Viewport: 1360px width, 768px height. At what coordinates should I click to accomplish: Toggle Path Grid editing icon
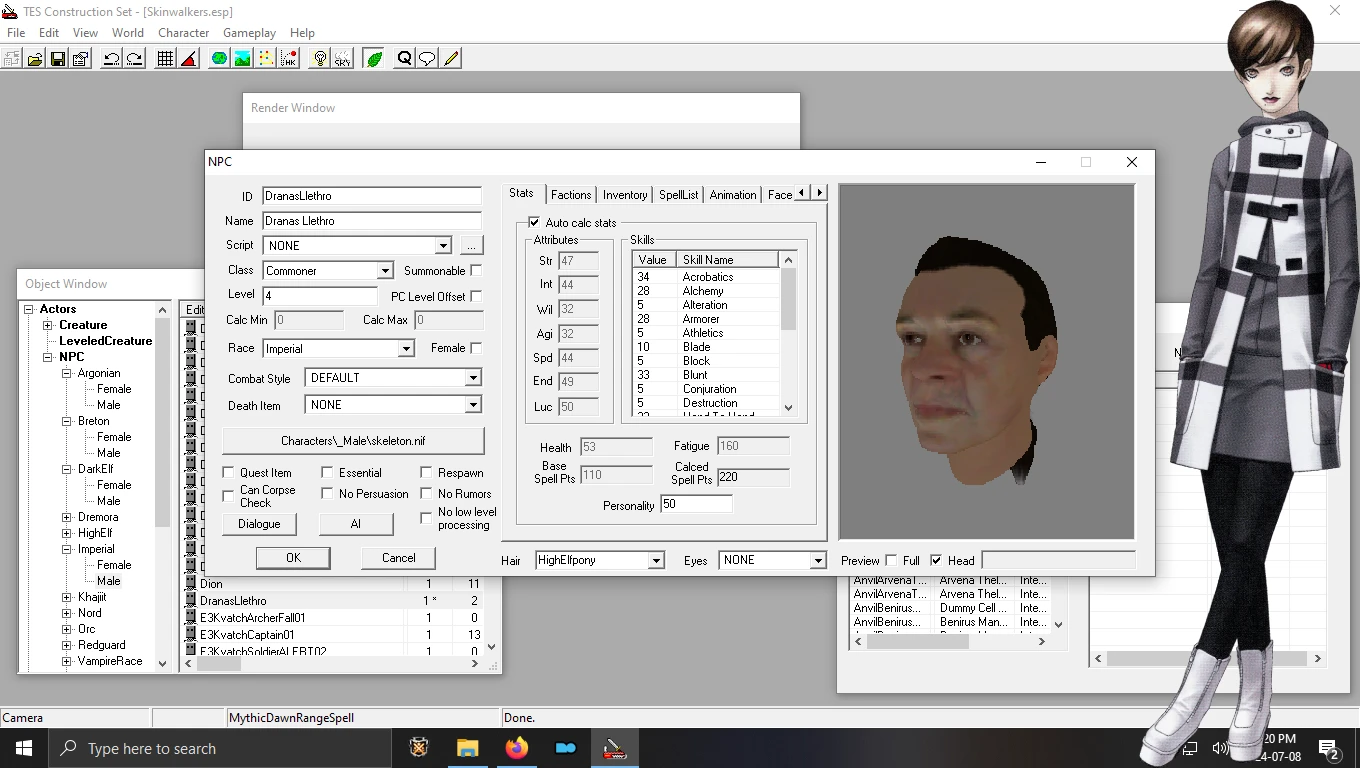point(265,59)
